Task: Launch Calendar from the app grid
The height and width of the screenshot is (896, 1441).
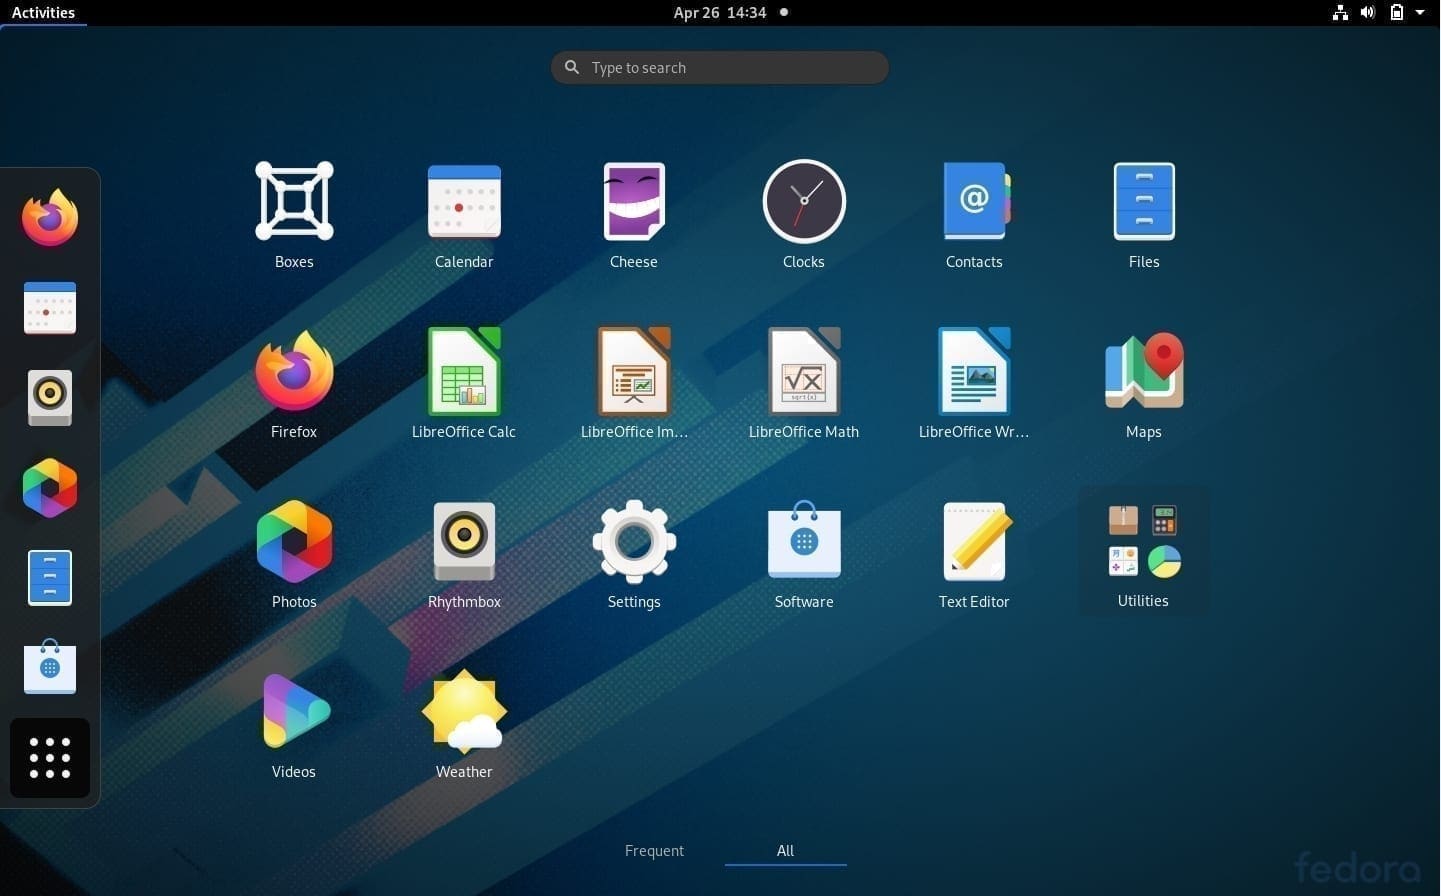Action: [x=464, y=201]
